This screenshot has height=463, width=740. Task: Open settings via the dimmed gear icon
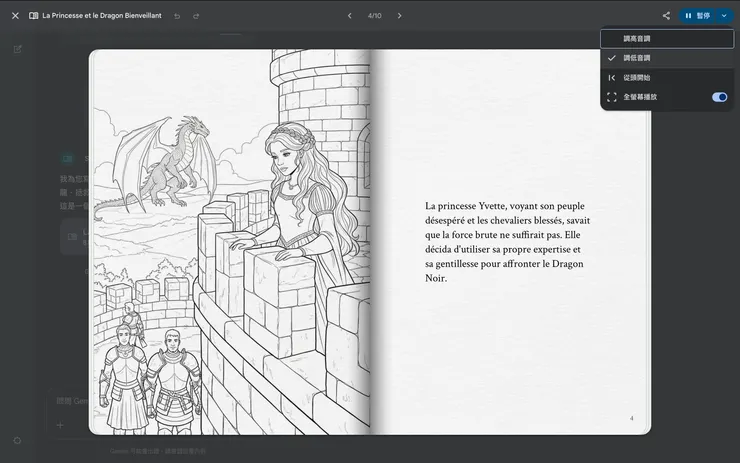[x=17, y=440]
